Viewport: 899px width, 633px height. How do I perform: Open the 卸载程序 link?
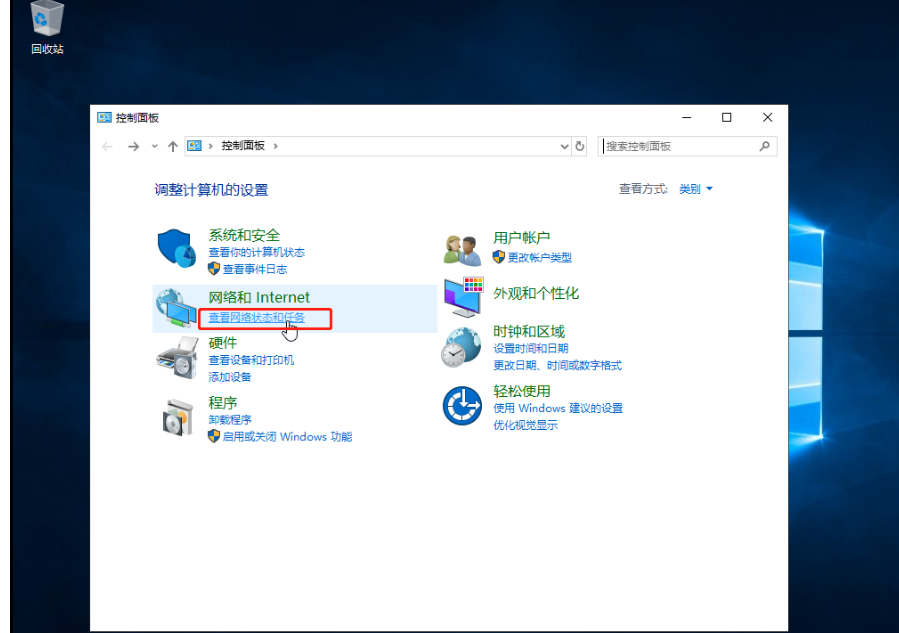230,420
